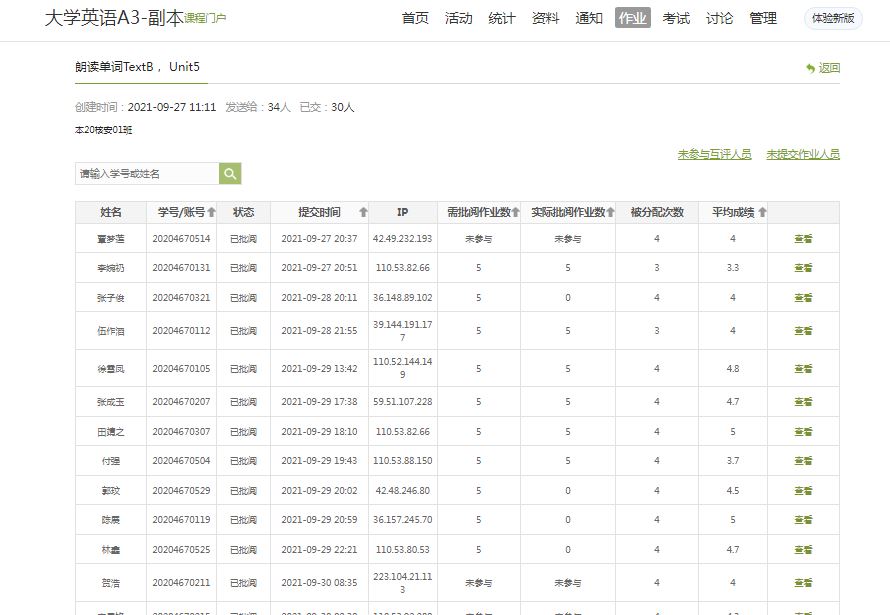Select the average score 4.5 cell

[x=733, y=491]
